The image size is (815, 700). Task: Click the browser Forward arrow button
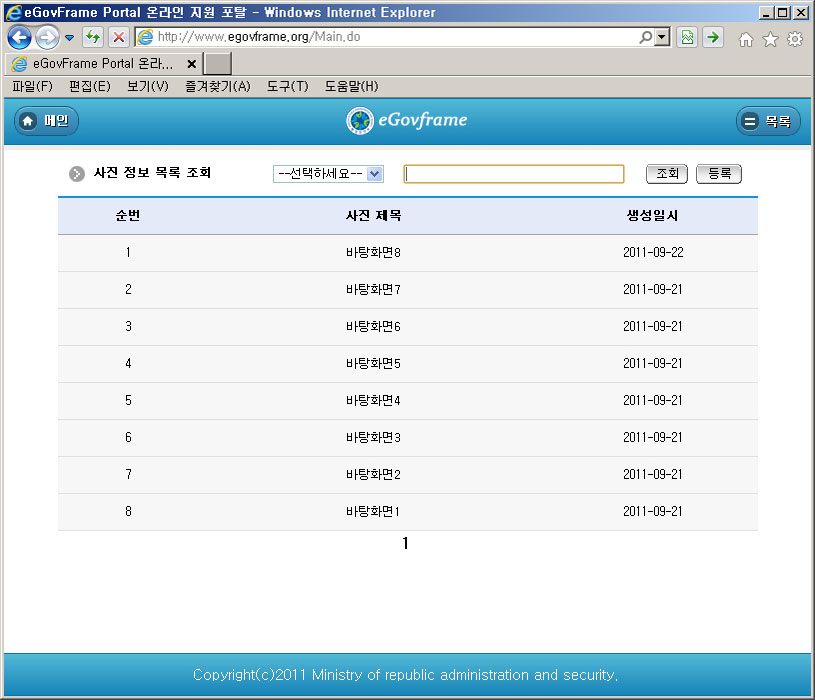[x=47, y=38]
